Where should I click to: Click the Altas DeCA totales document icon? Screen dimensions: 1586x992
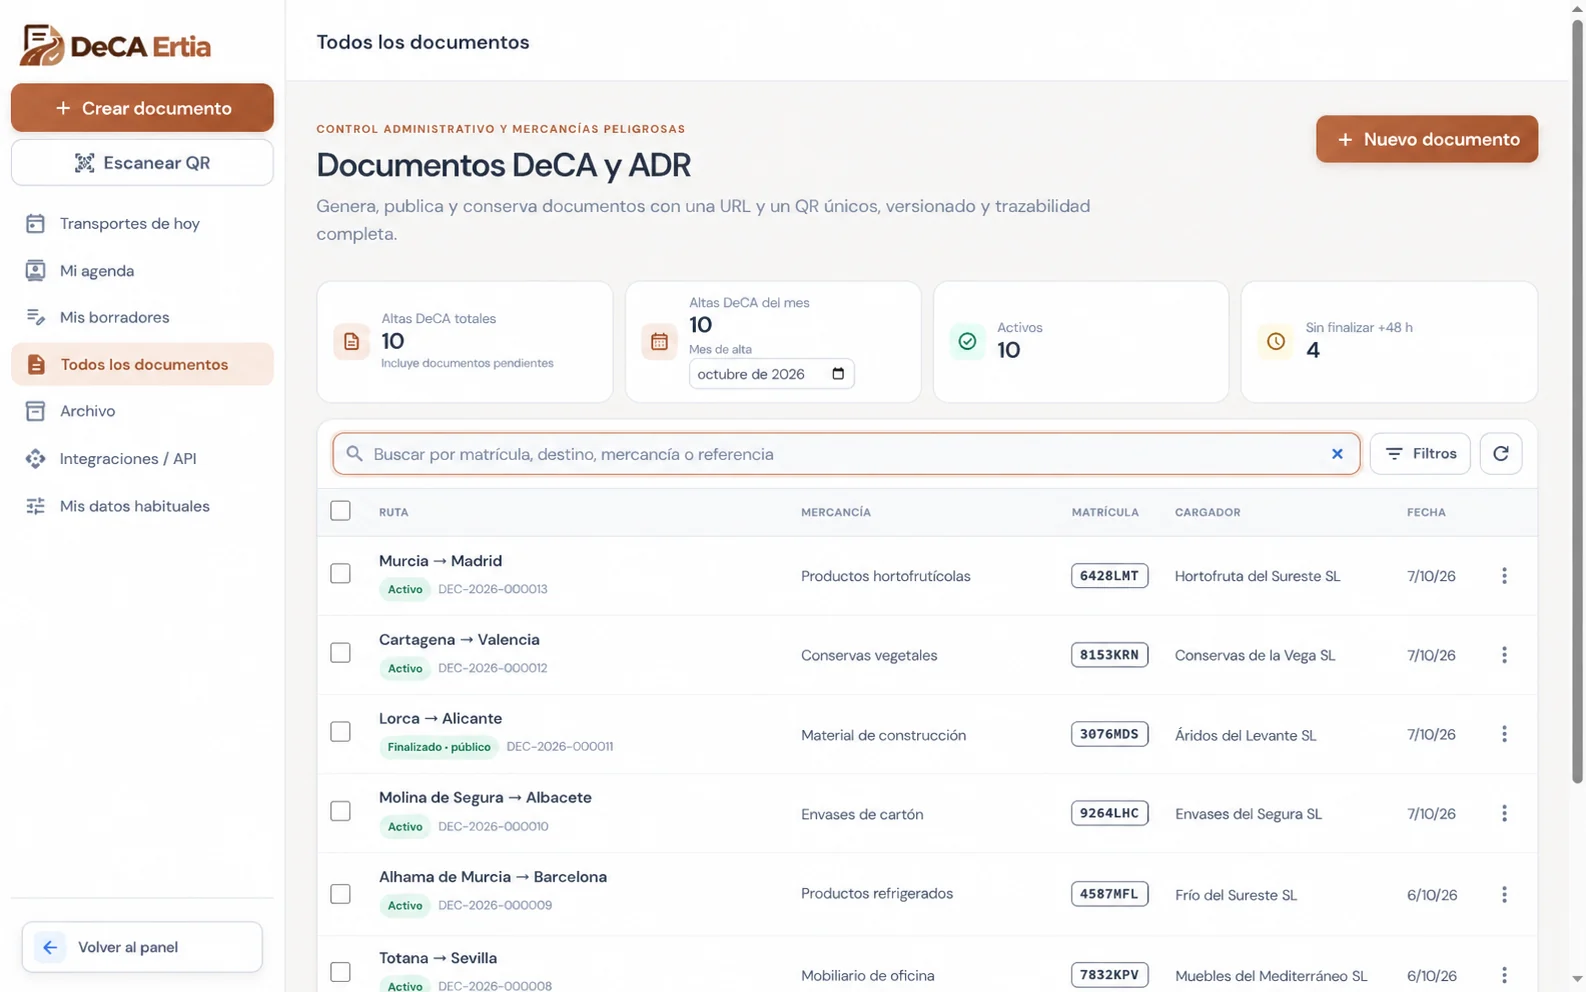pos(351,342)
